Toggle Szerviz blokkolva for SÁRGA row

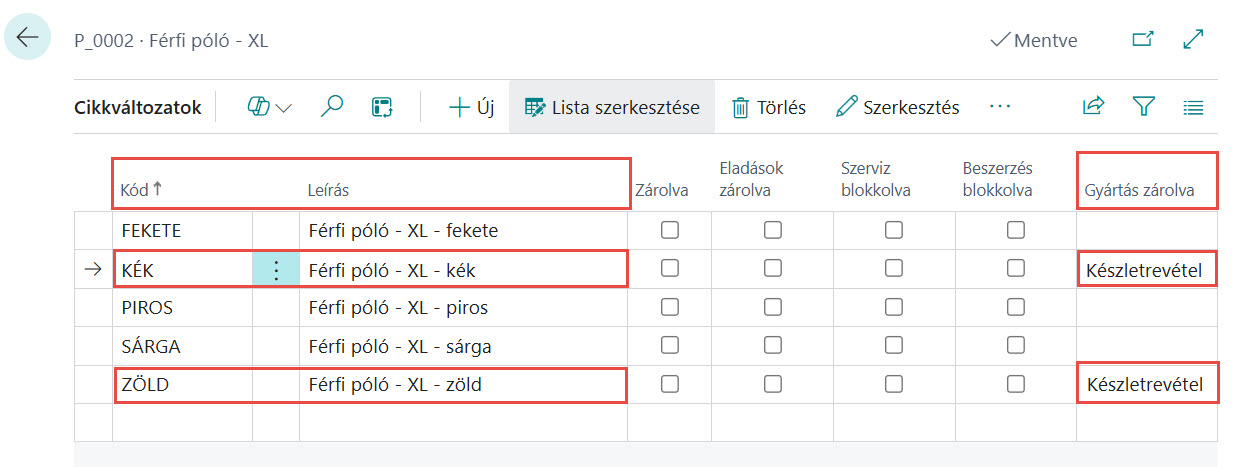point(894,345)
